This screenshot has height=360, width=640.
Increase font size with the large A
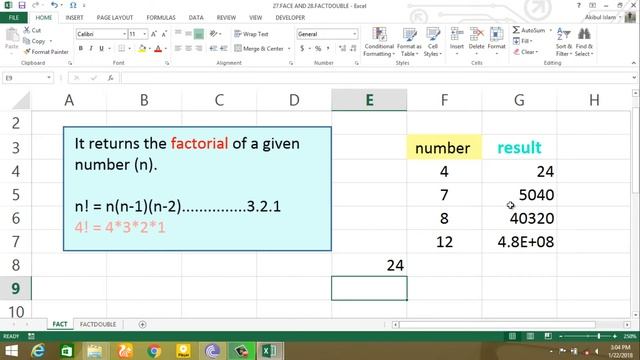154,34
